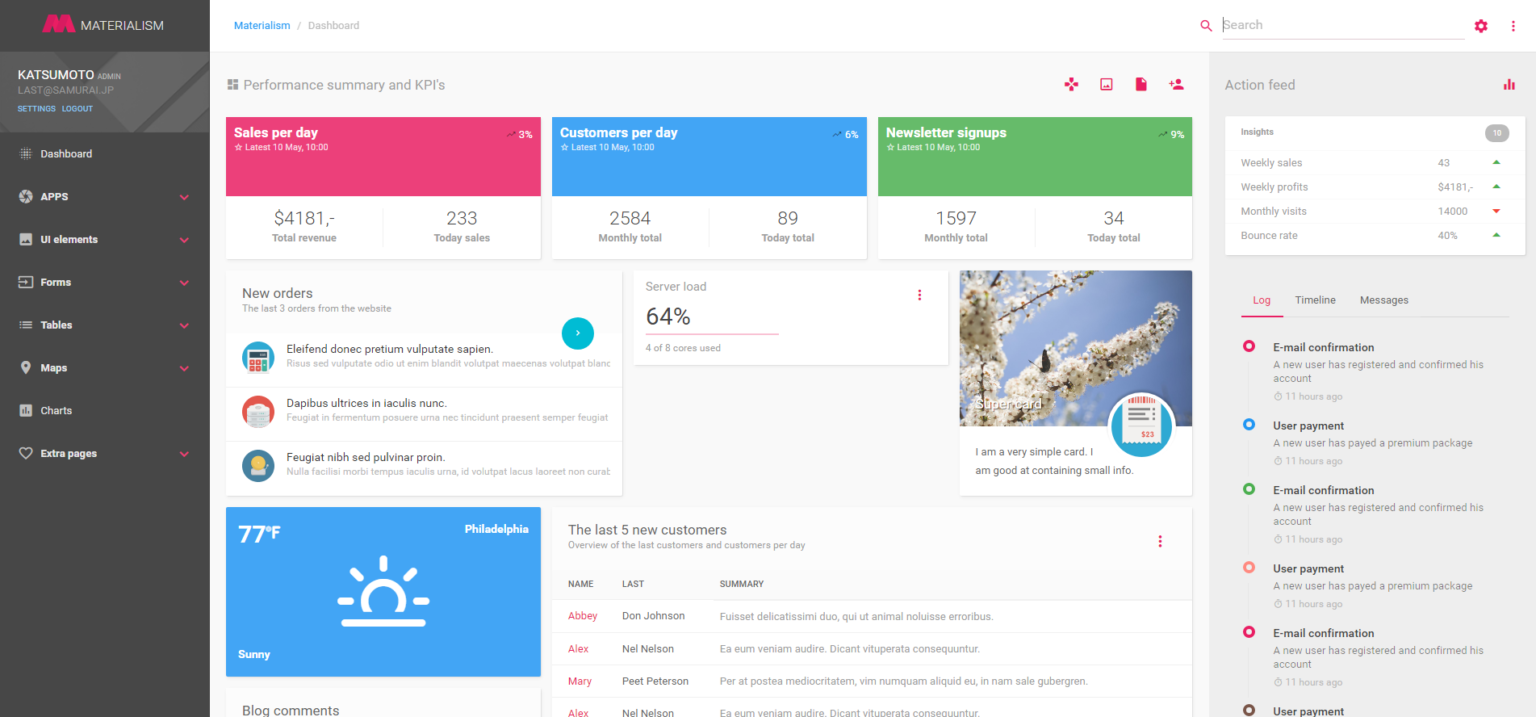Viewport: 1536px width, 717px height.
Task: Open the Materialism breadcrumb link
Action: pyautogui.click(x=261, y=25)
